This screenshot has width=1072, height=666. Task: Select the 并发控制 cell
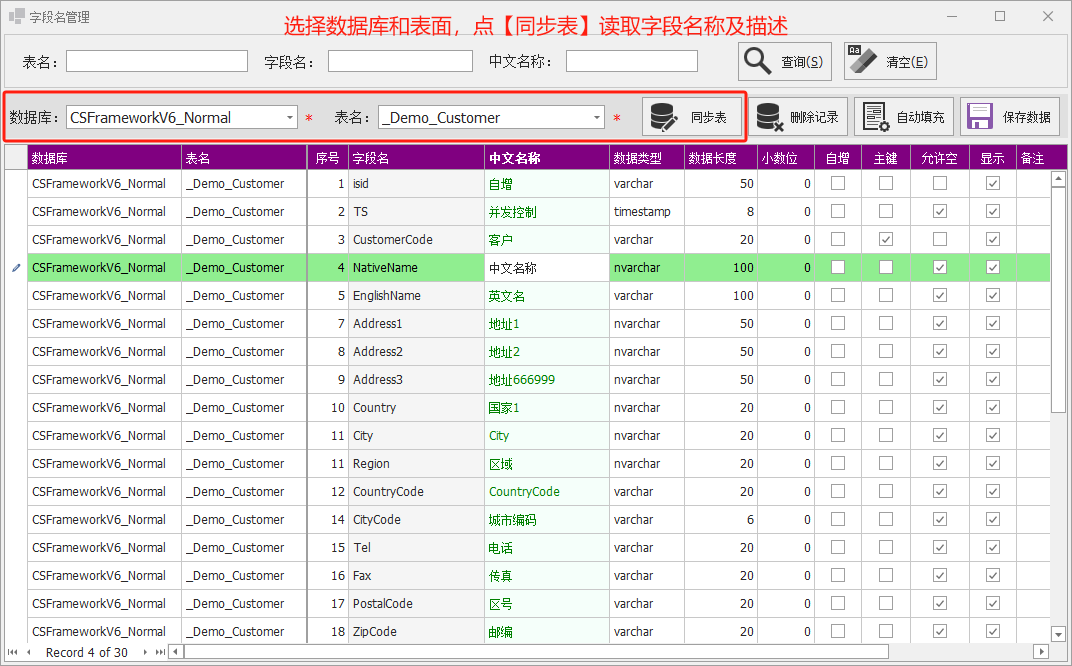pos(547,211)
